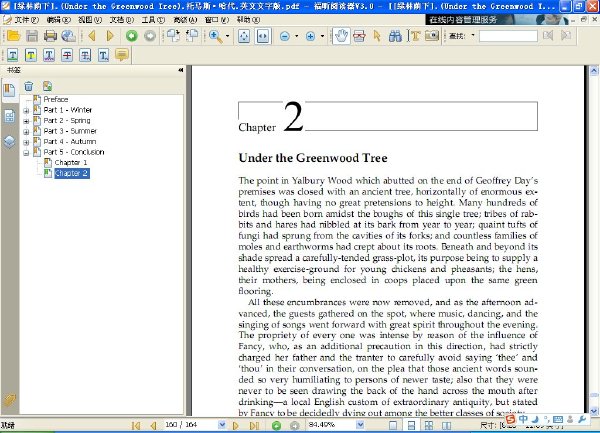Open the 窗口(W) menu
This screenshot has width=600, height=433.
point(217,20)
